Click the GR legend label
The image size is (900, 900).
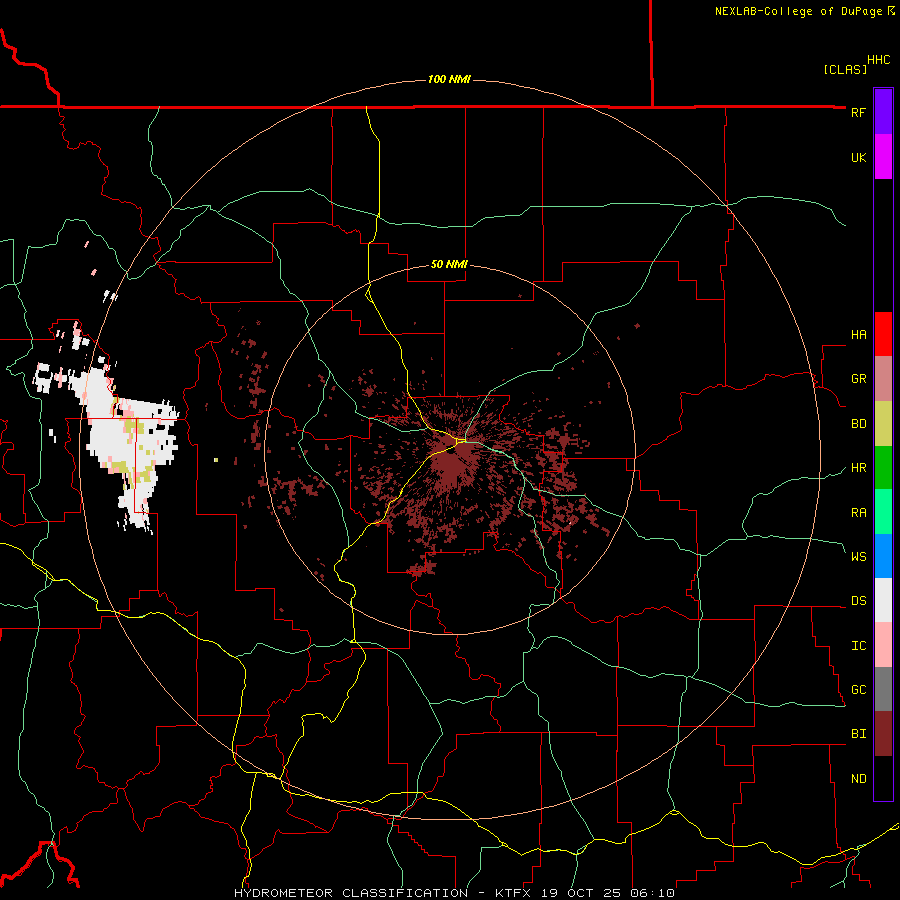pos(858,379)
